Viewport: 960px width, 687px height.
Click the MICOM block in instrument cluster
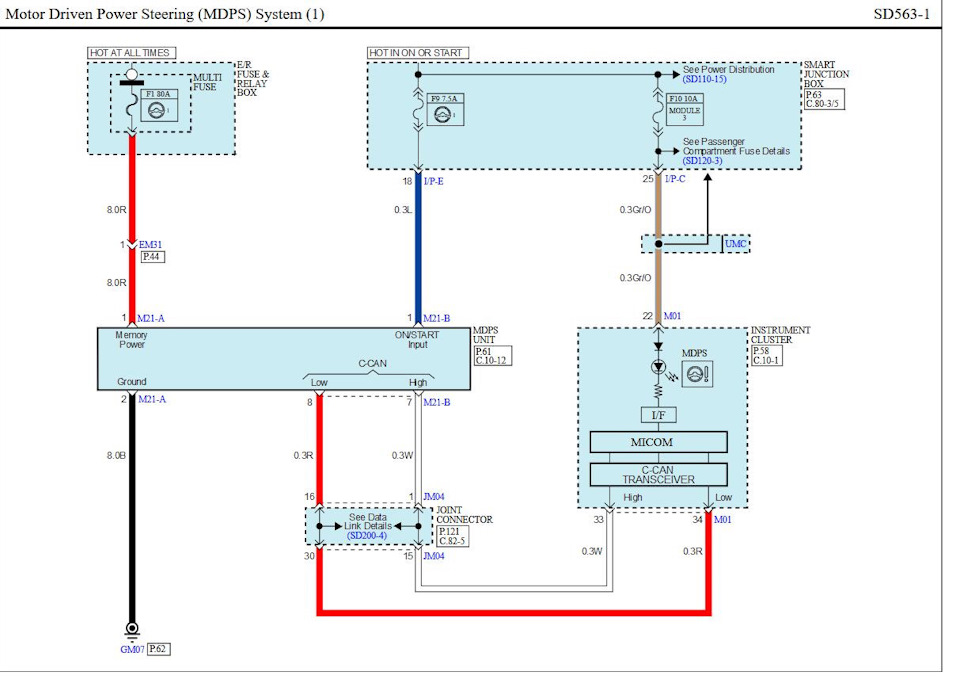(658, 442)
